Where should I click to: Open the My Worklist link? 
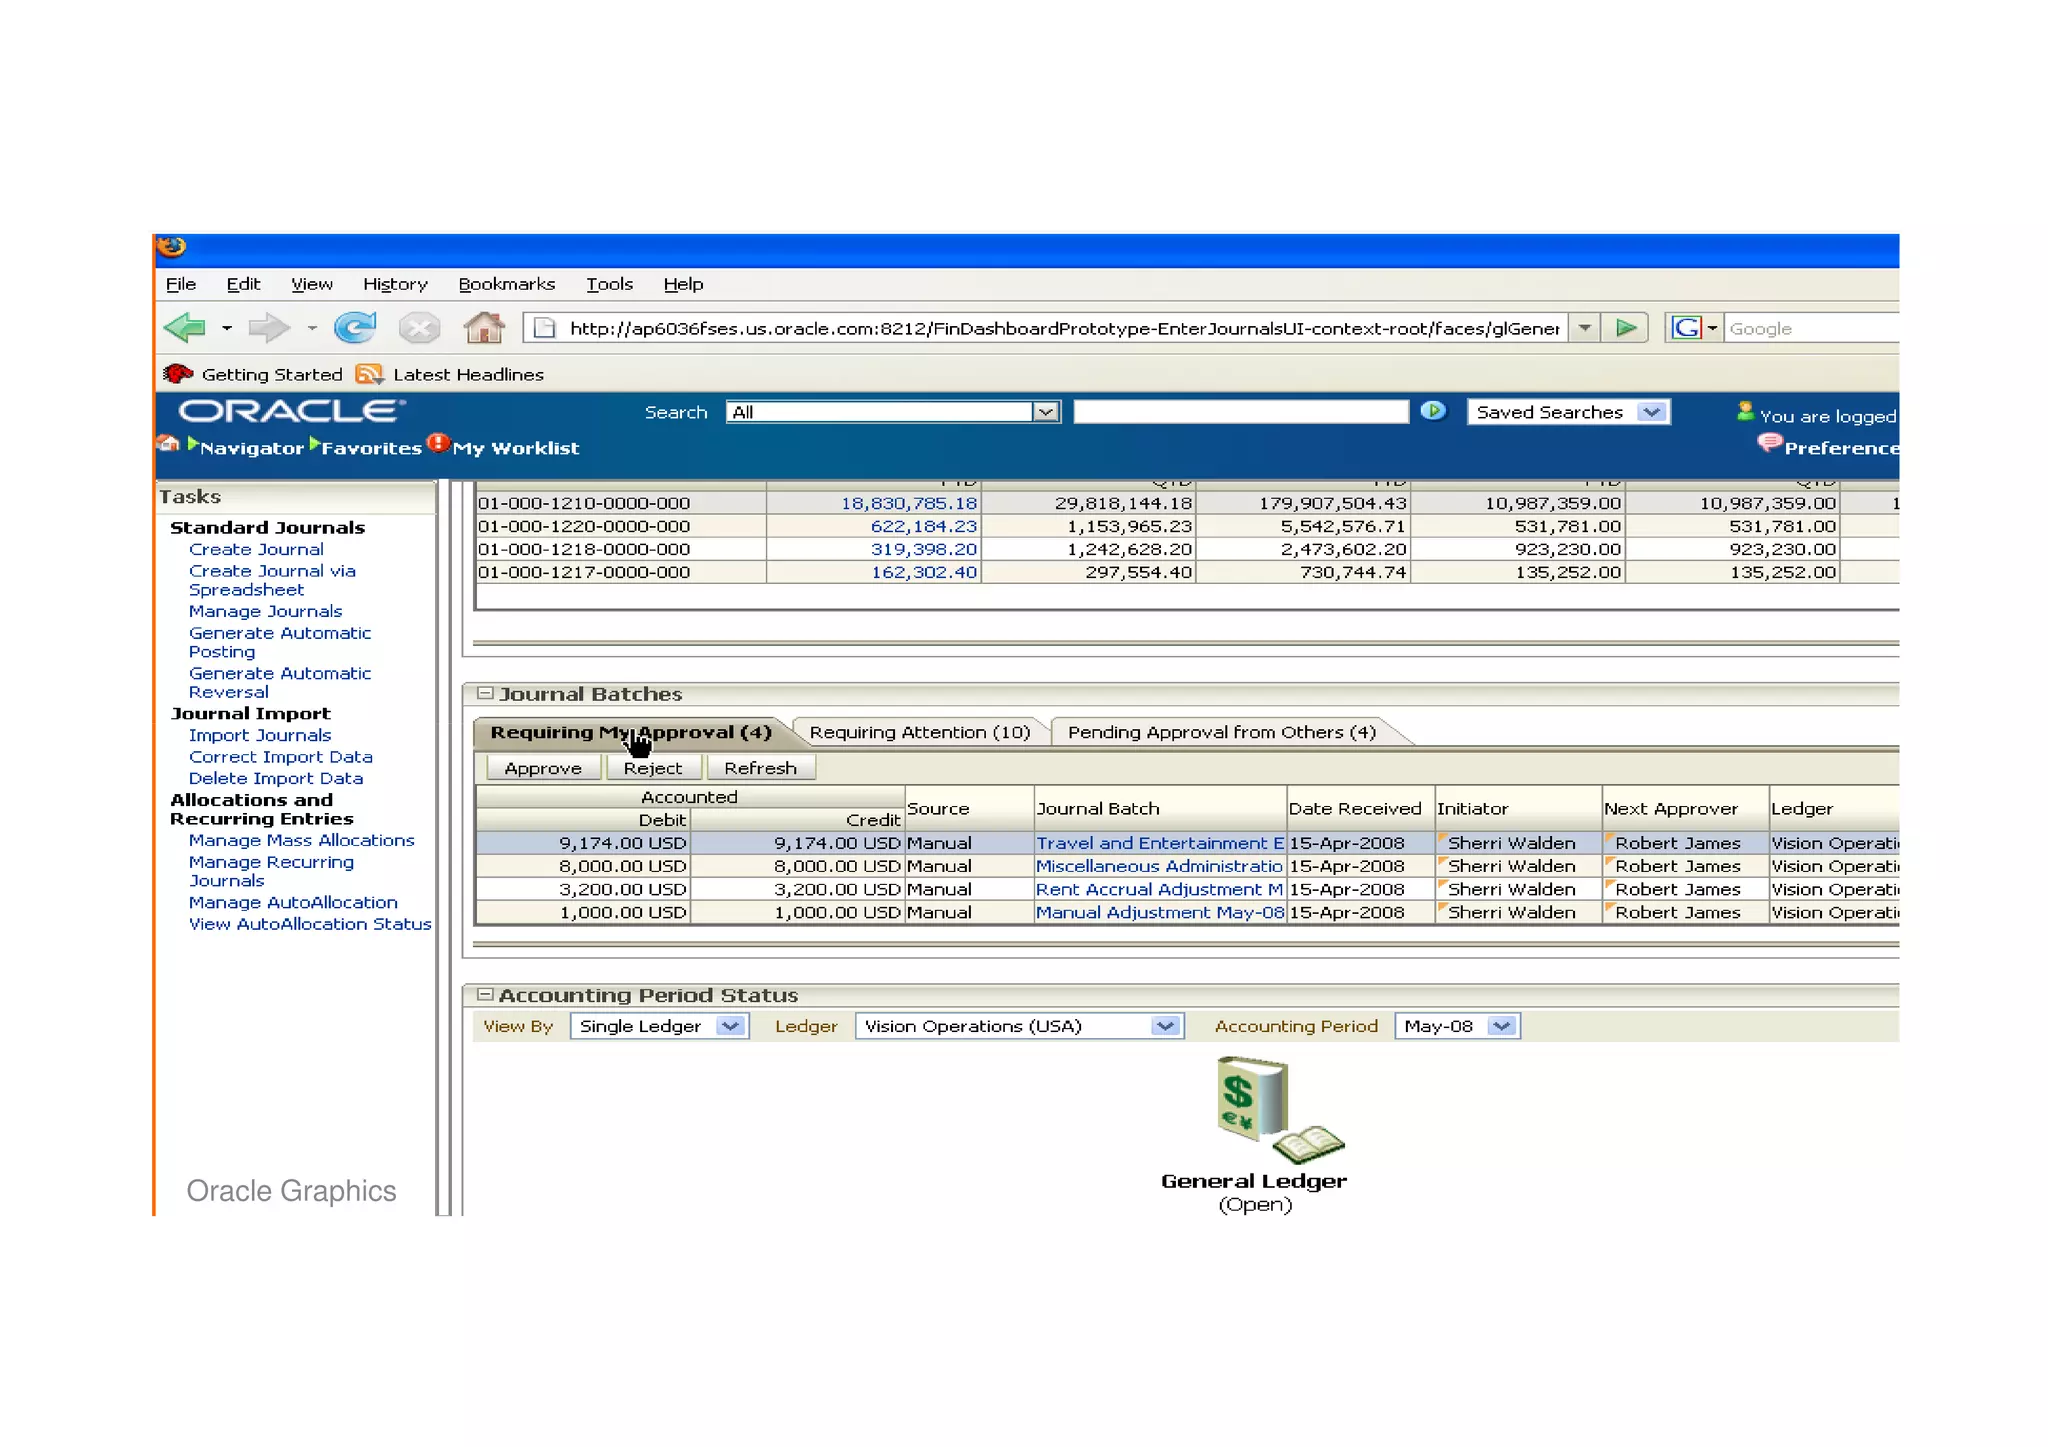coord(515,448)
